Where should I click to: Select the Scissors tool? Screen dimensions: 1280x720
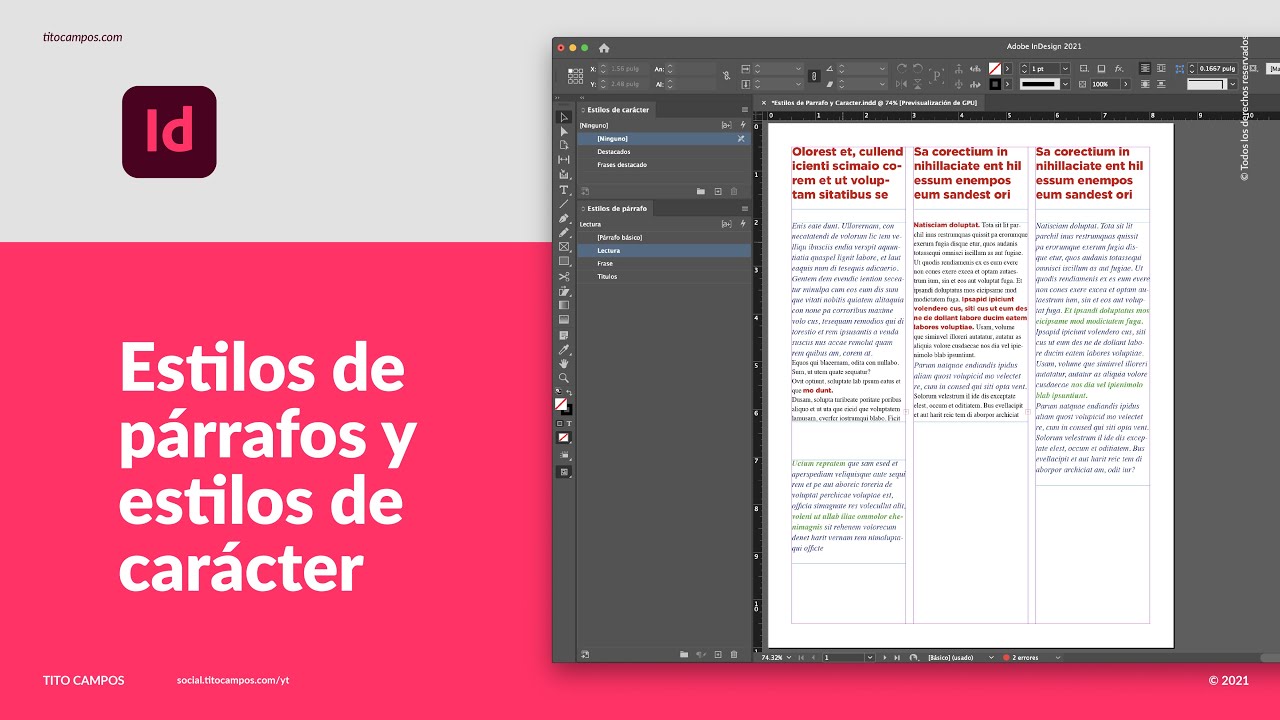tap(564, 276)
